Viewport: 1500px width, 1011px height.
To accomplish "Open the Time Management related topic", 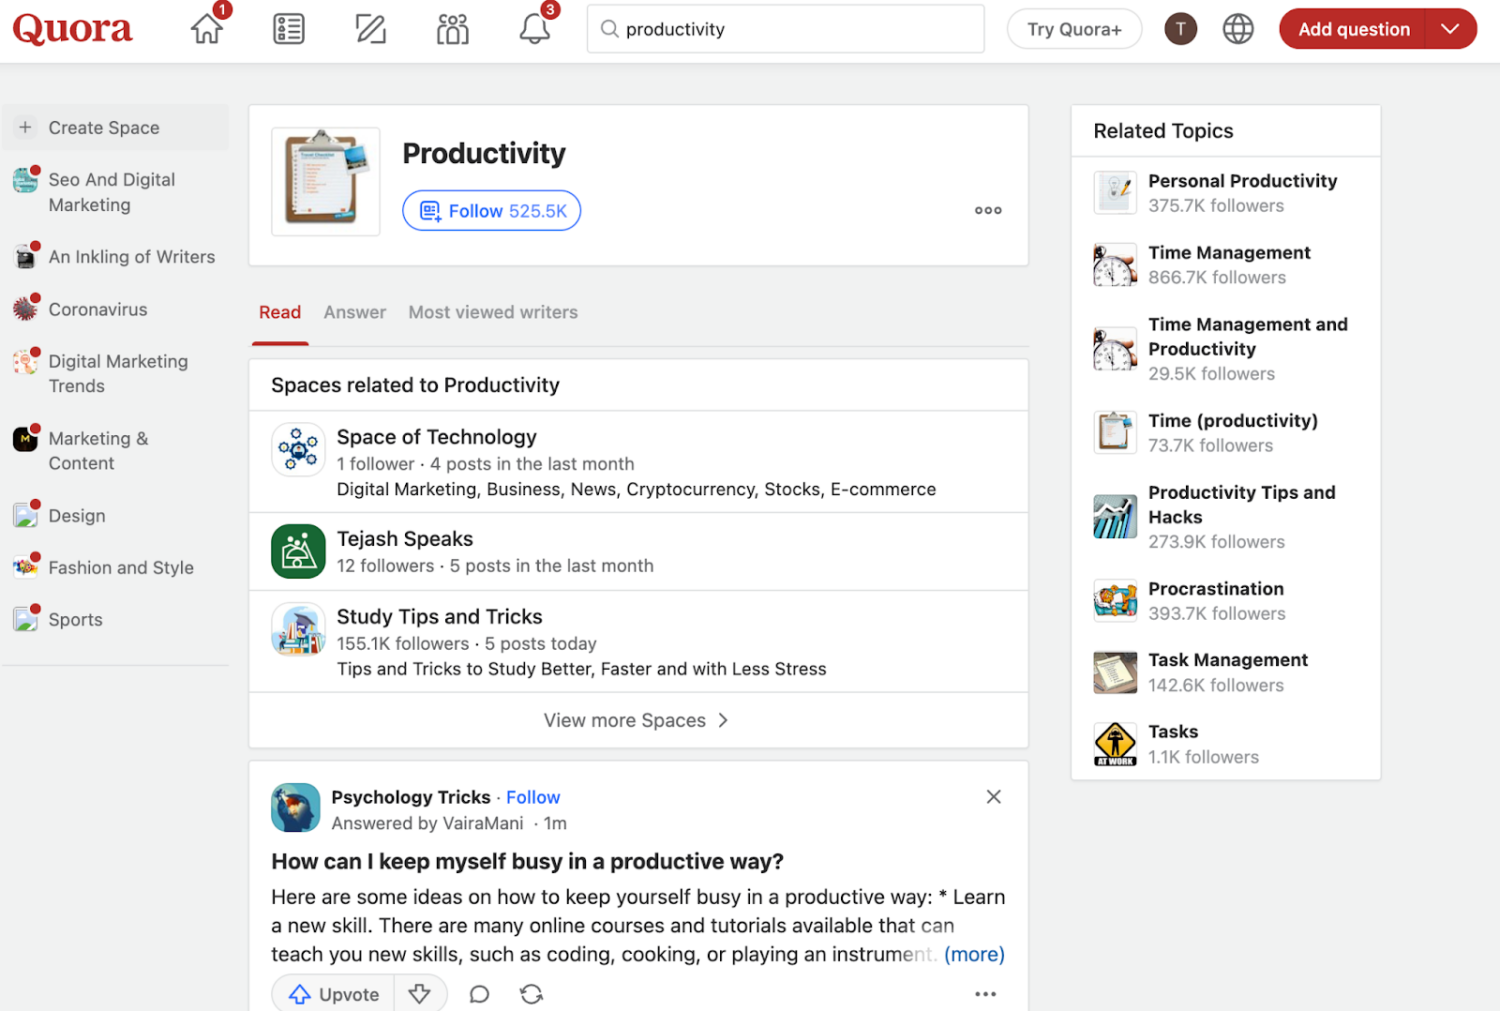I will (1229, 253).
